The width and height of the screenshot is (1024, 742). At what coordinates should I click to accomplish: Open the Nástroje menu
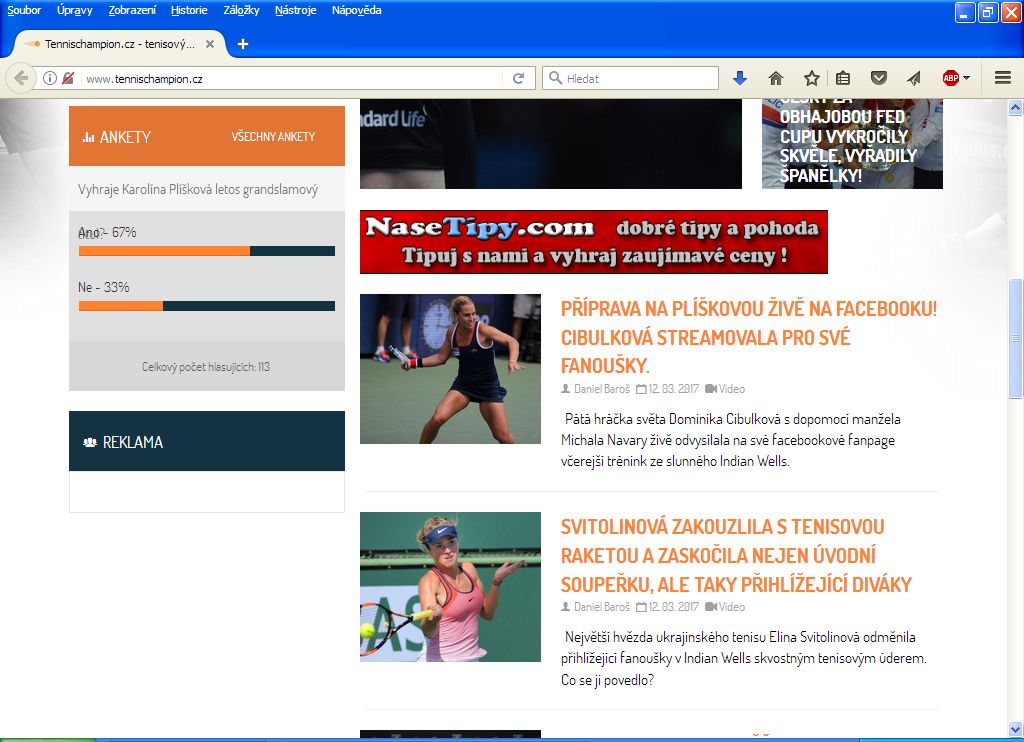click(x=295, y=10)
